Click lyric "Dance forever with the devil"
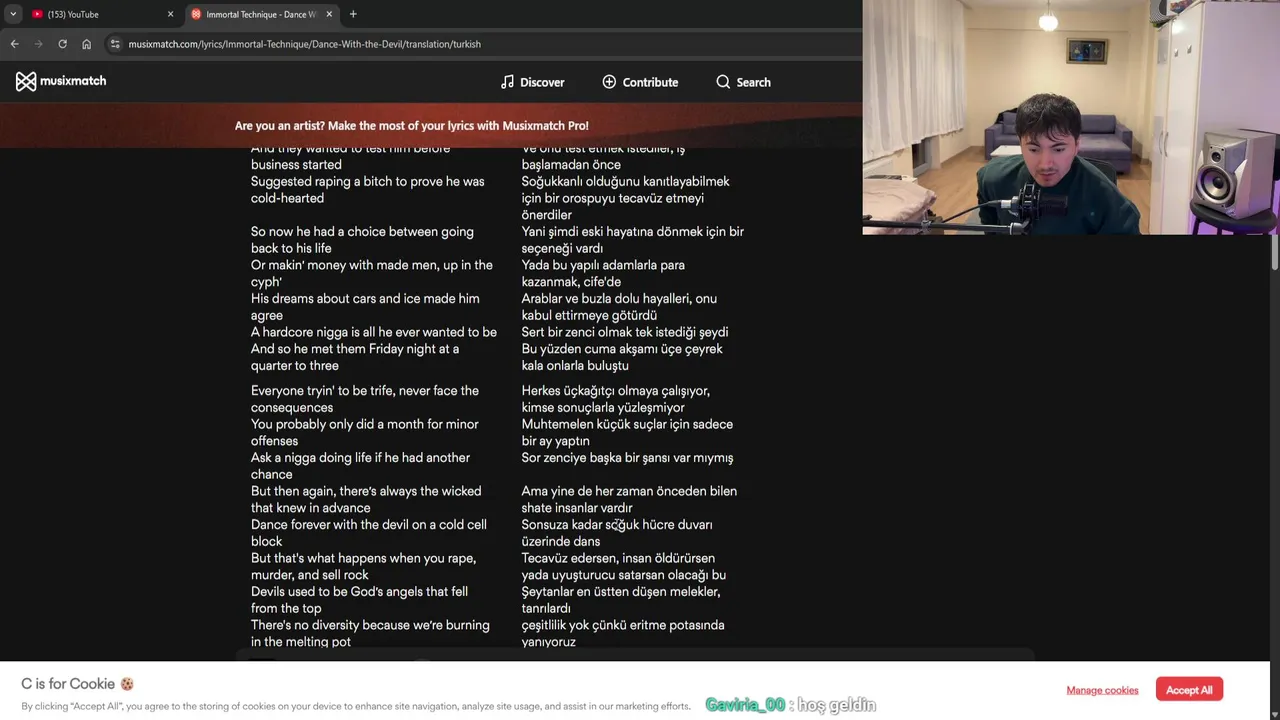Screen dimensions: 1280x720 point(333,525)
